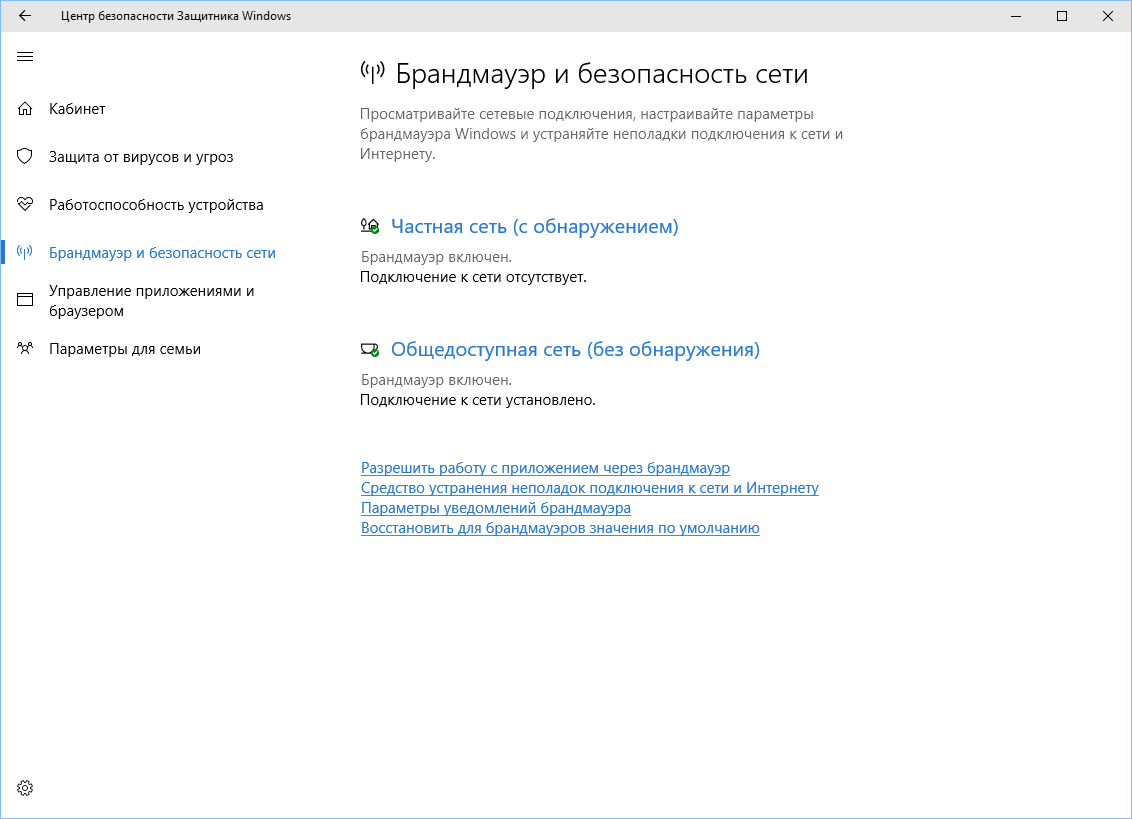Allow an app through the firewall

click(x=545, y=468)
